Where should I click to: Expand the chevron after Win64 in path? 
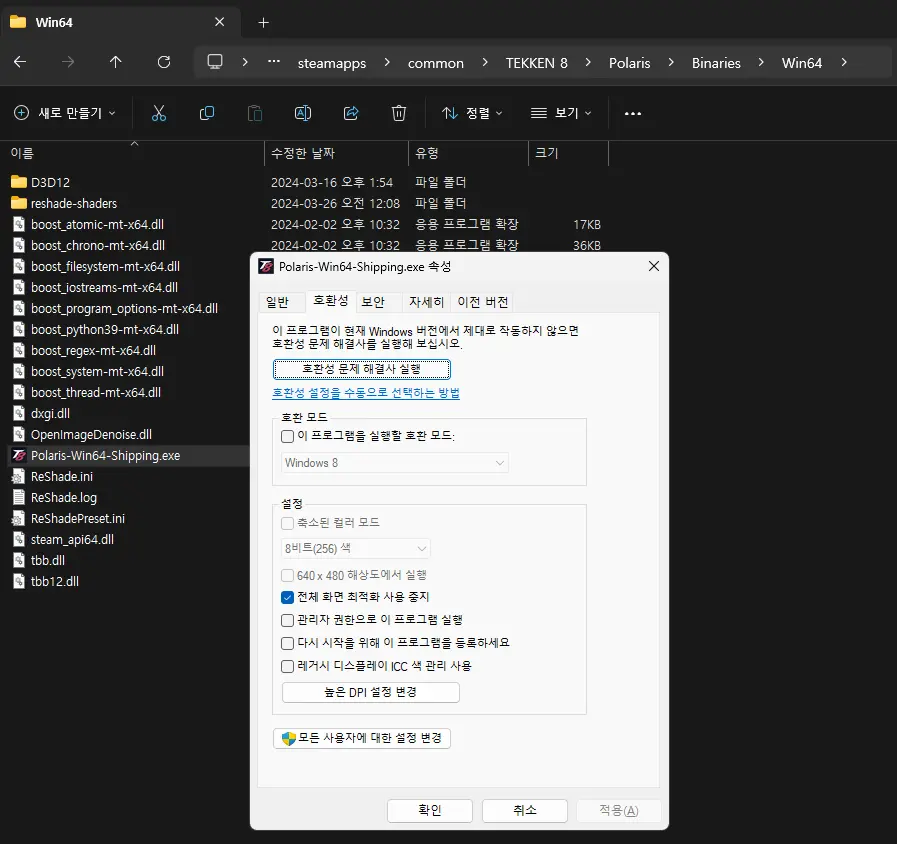point(844,62)
